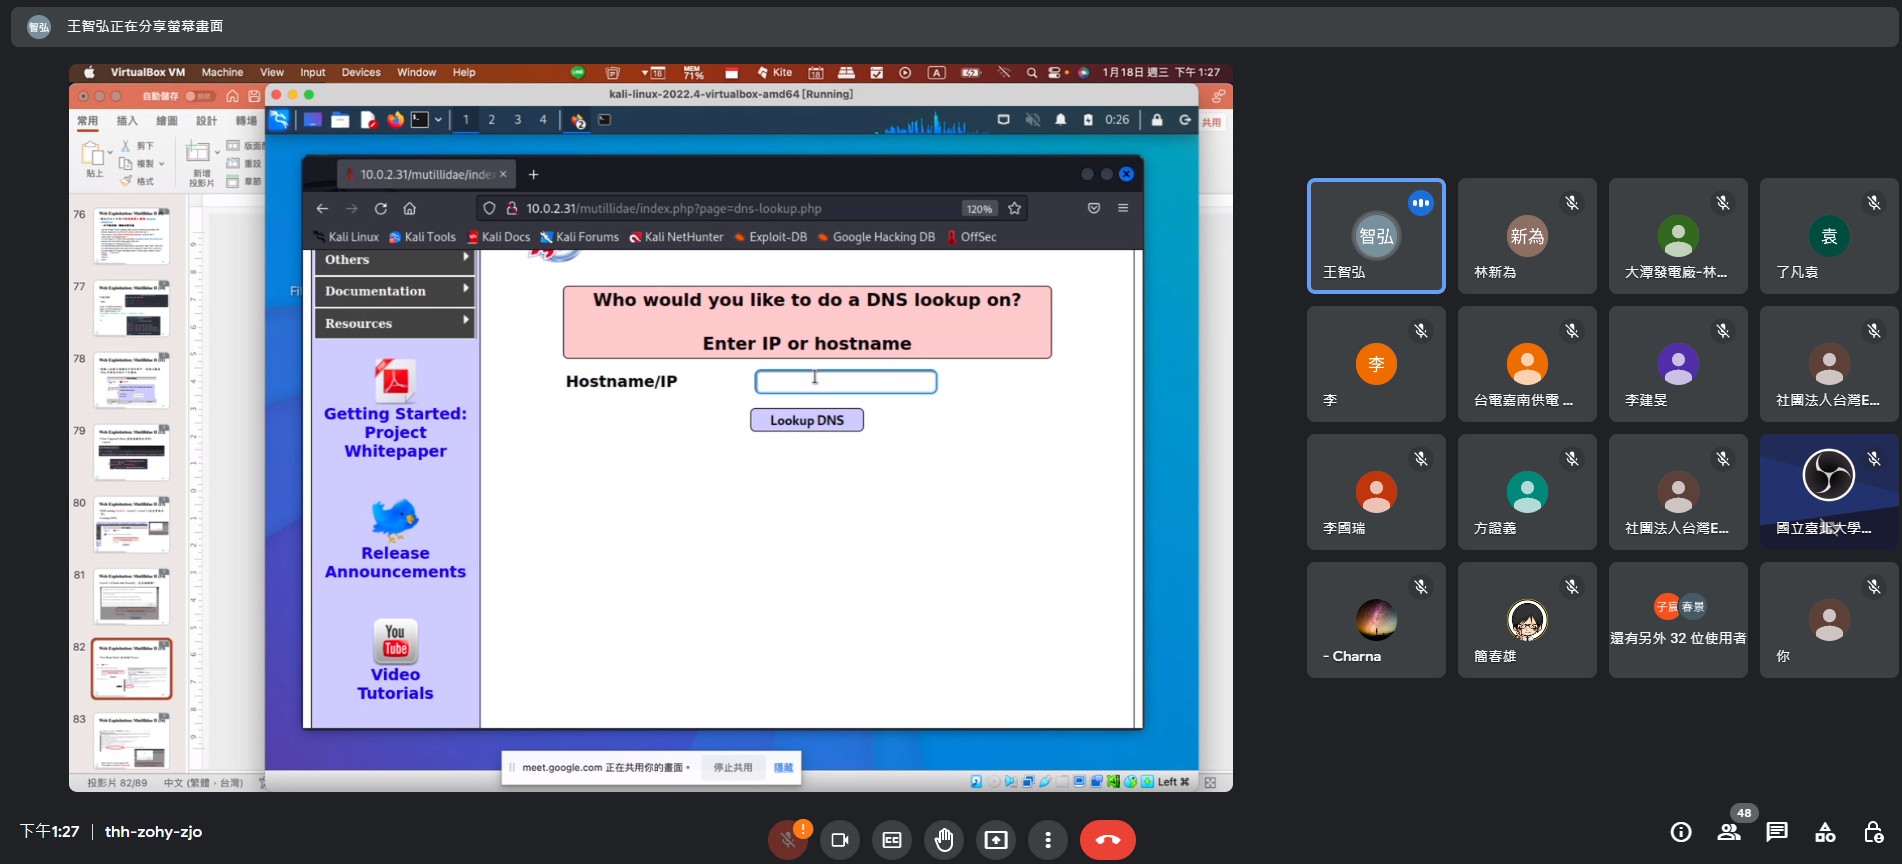Open Getting Started Project Whitepaper PDF

[395, 380]
